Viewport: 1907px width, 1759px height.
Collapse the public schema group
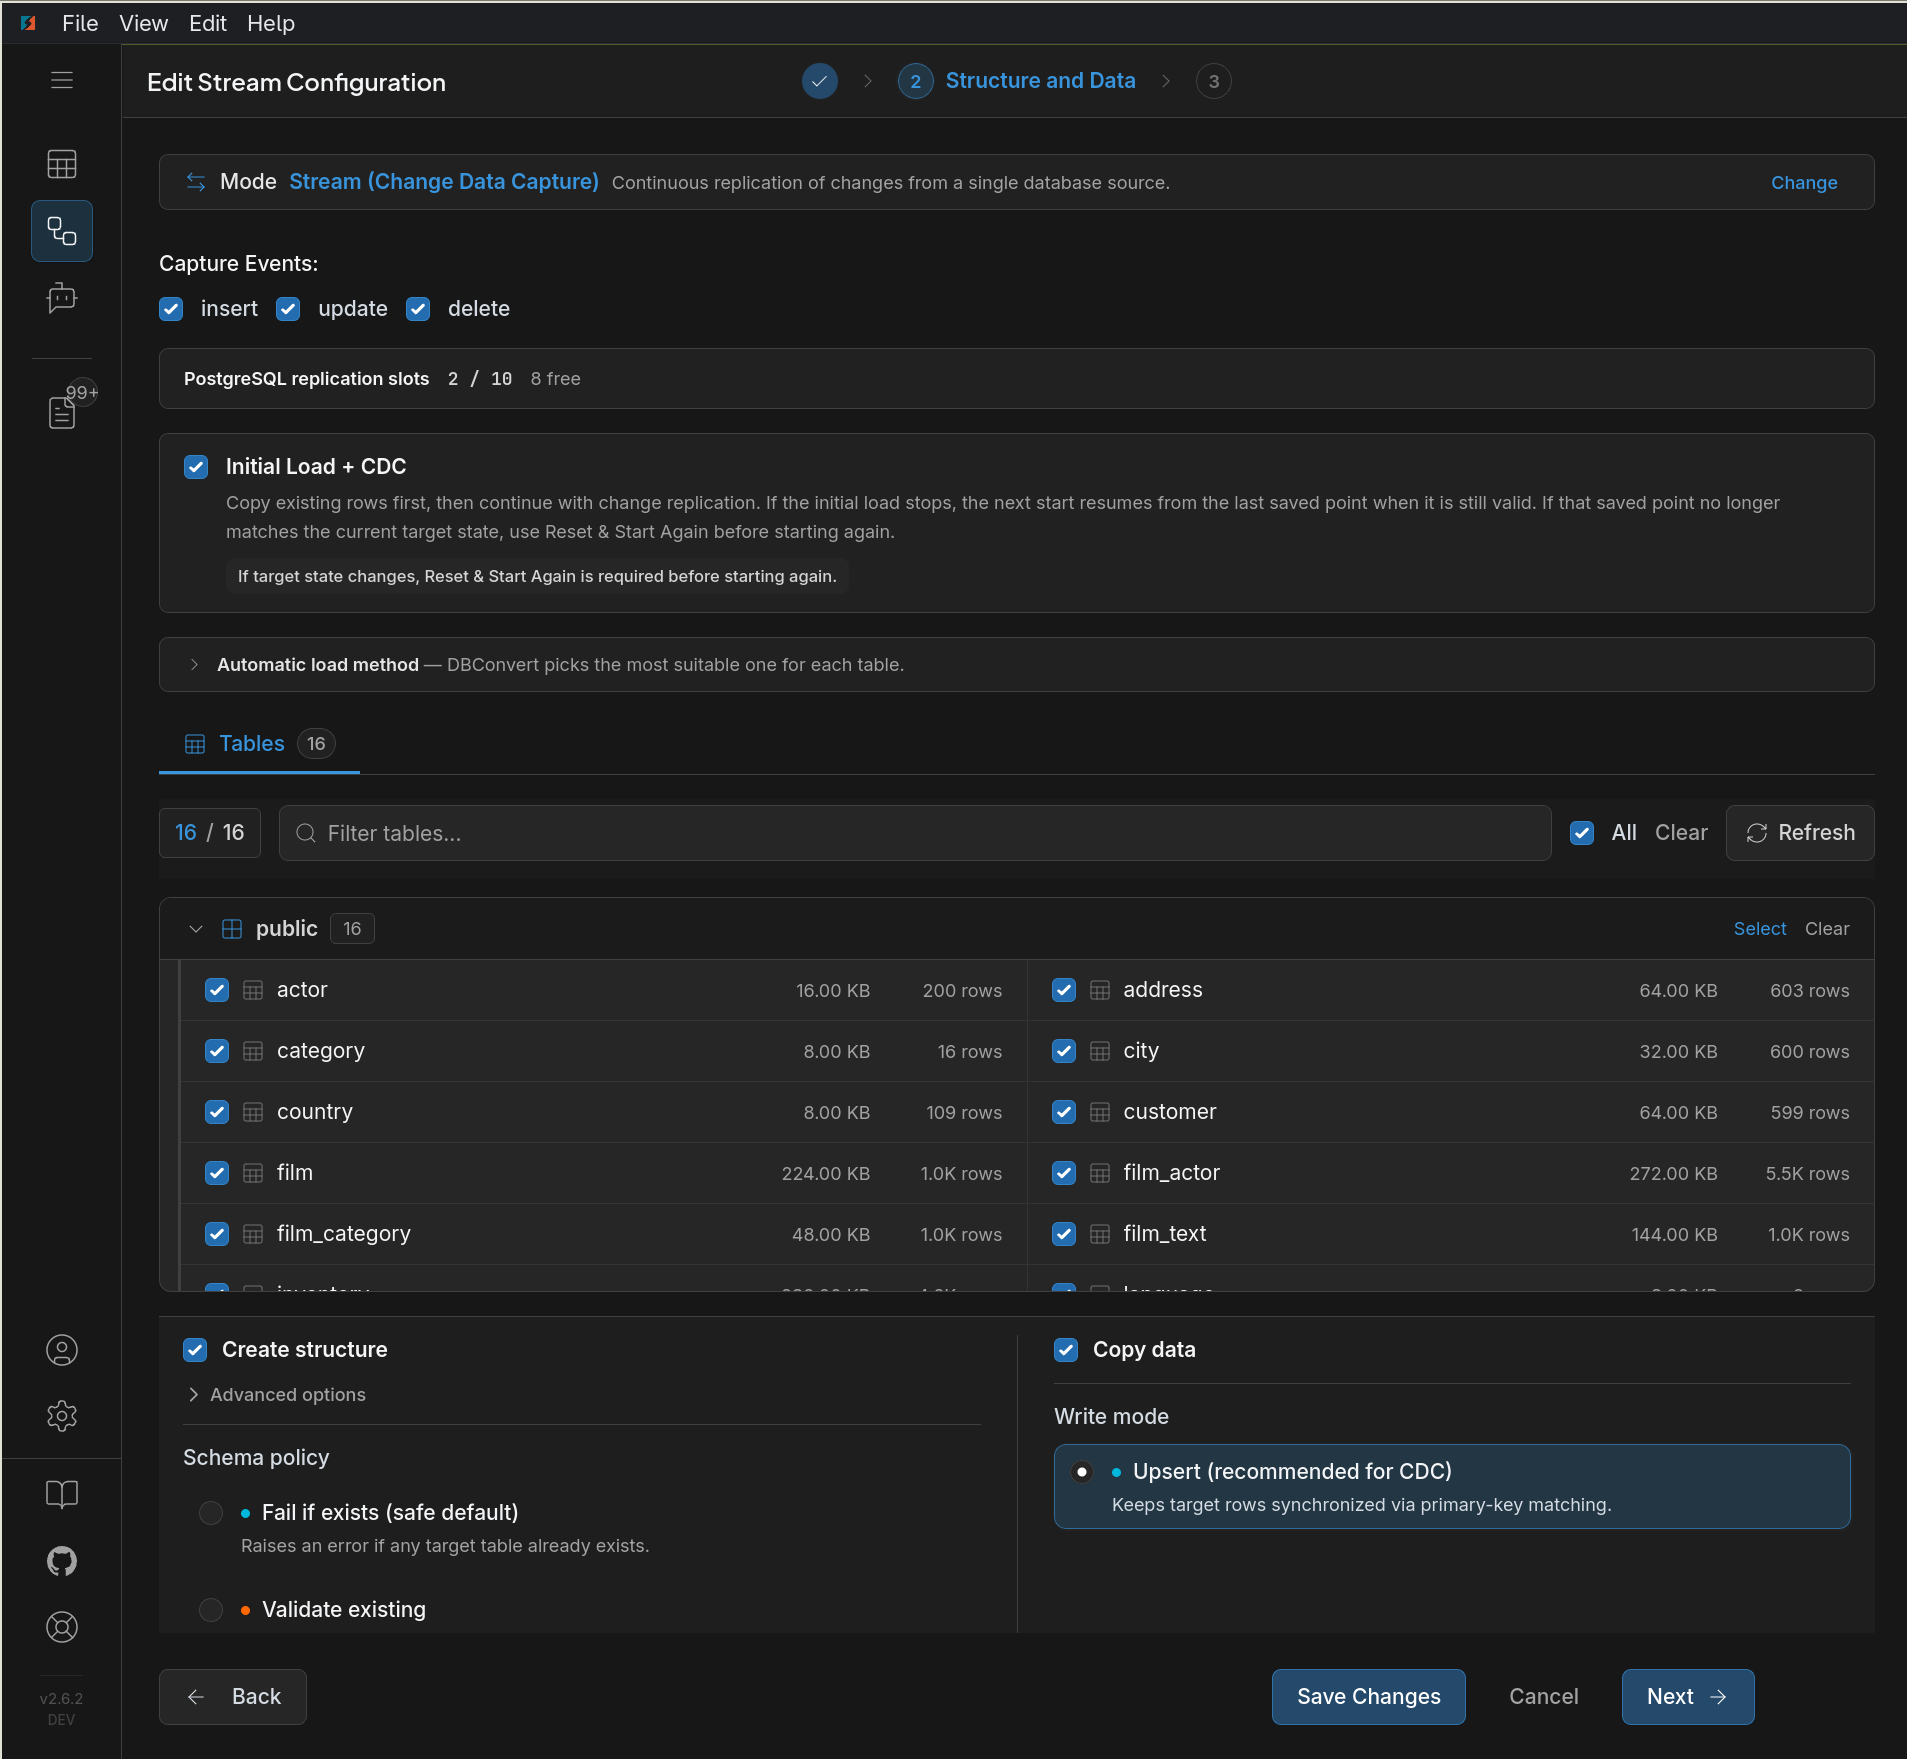pyautogui.click(x=196, y=929)
